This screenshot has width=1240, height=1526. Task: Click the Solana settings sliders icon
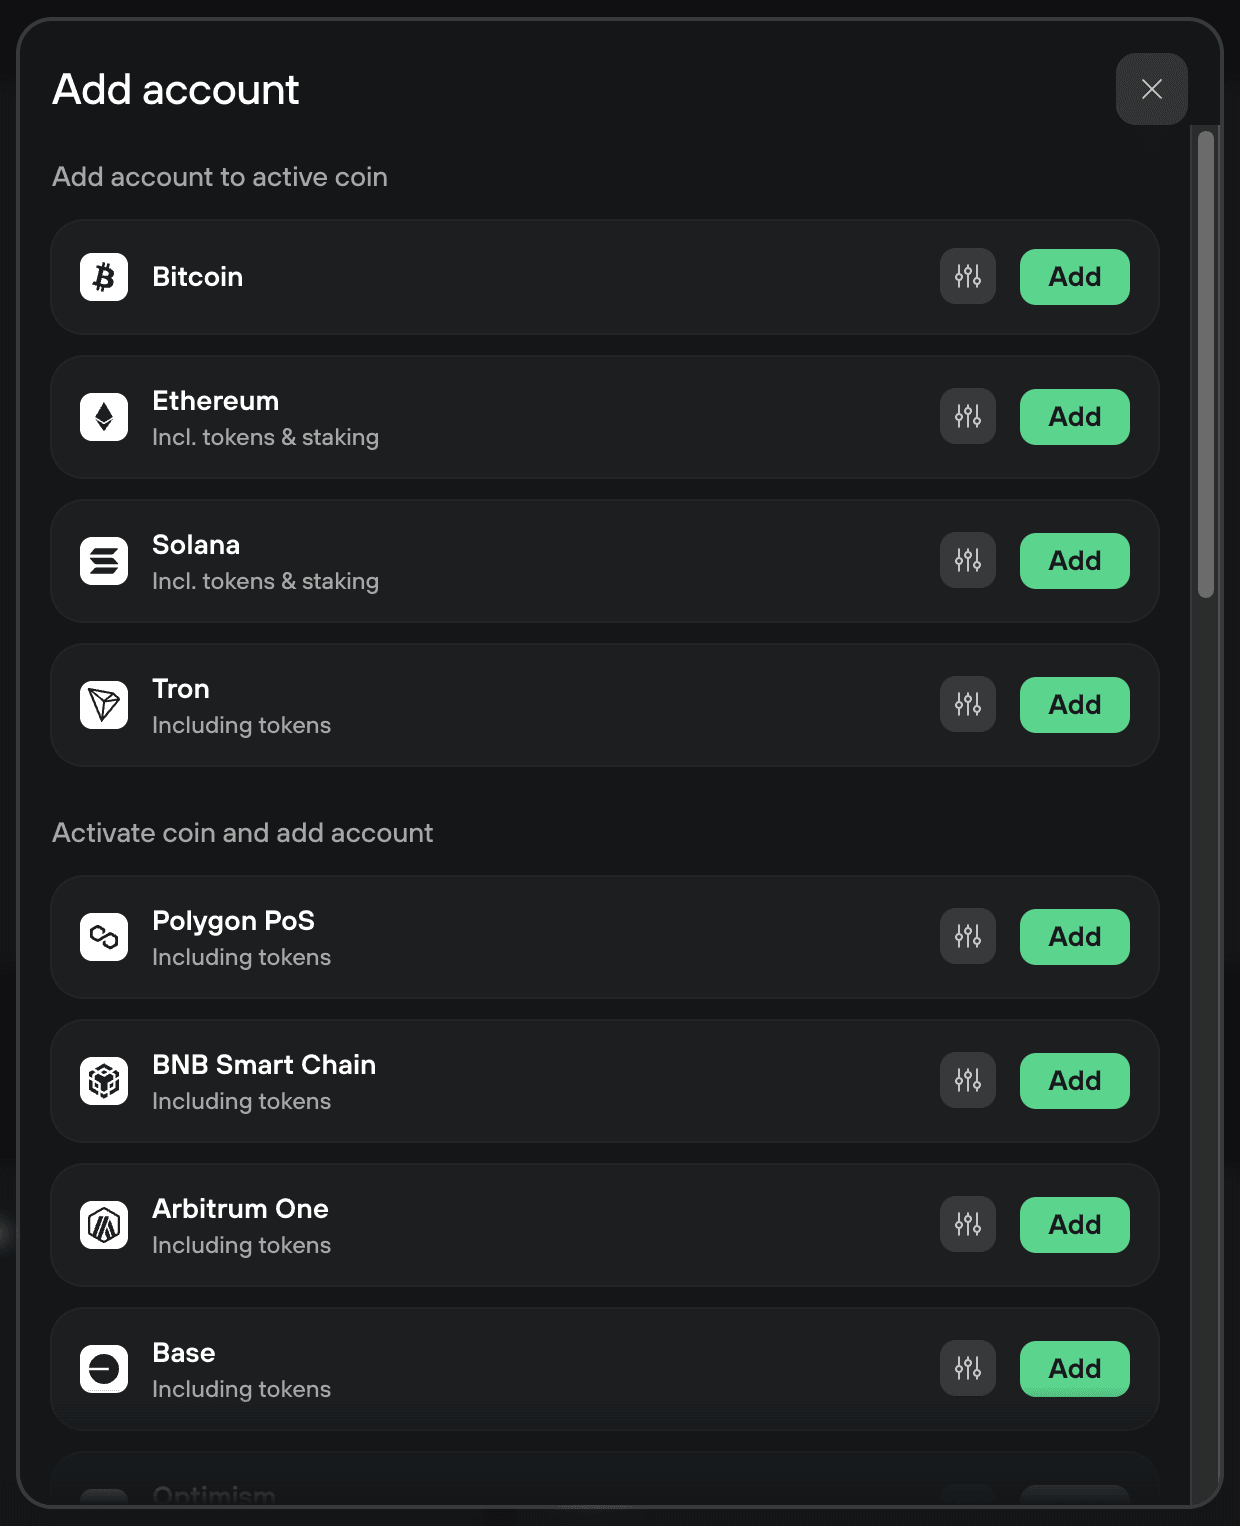(x=968, y=560)
